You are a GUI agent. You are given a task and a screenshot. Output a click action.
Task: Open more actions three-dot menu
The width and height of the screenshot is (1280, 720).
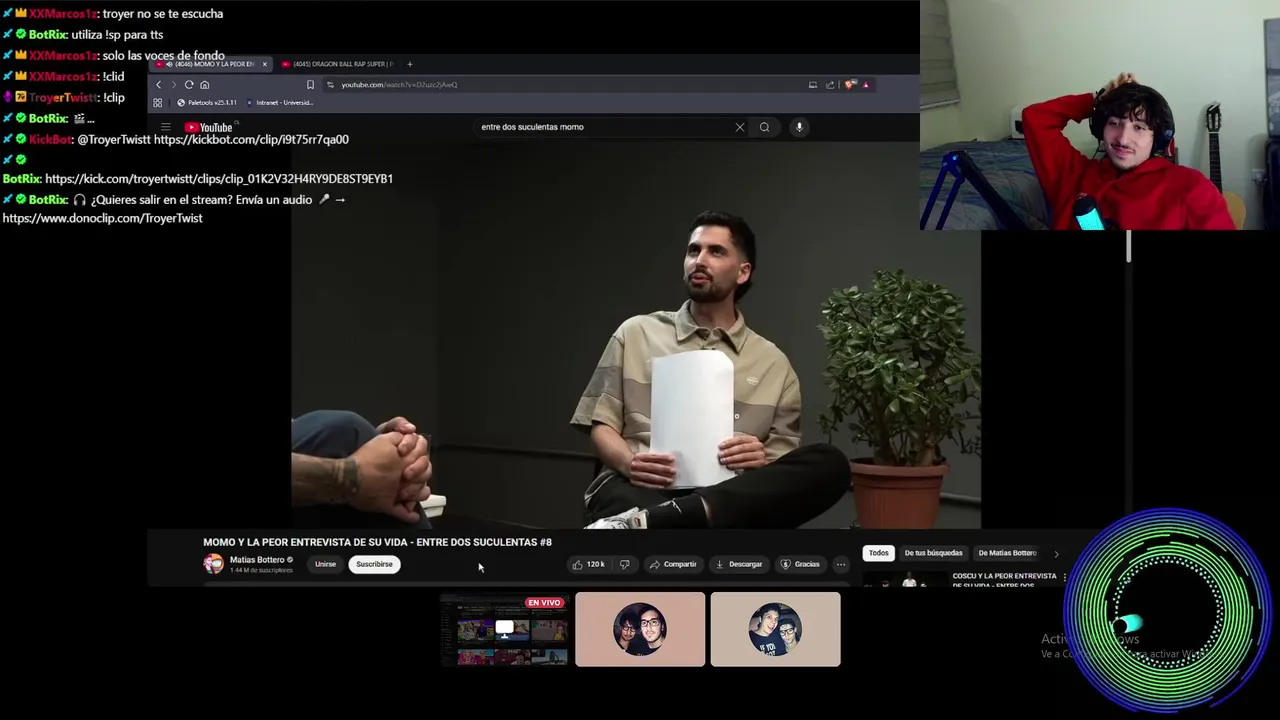point(840,564)
